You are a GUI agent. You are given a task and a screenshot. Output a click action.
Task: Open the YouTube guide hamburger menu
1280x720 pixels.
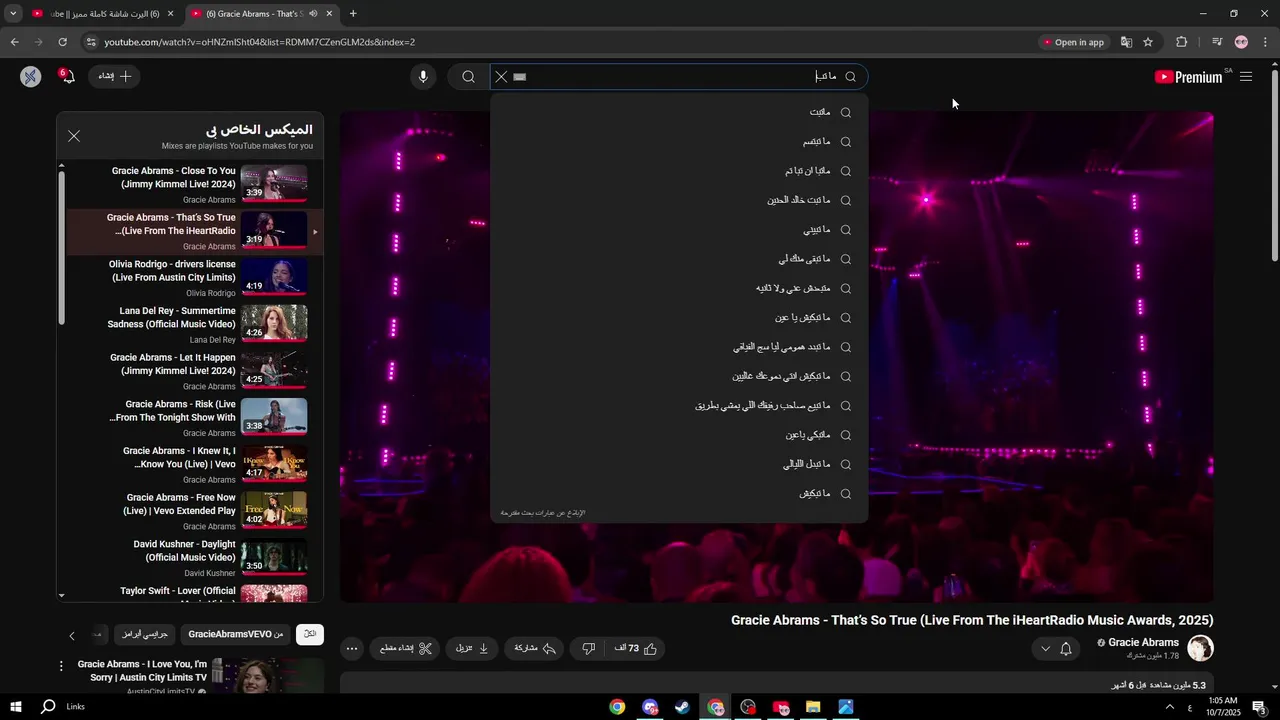1246,77
